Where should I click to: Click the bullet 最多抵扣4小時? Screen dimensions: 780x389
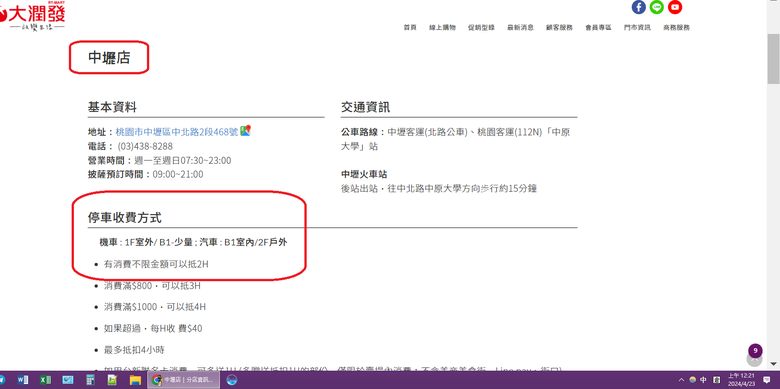(134, 350)
